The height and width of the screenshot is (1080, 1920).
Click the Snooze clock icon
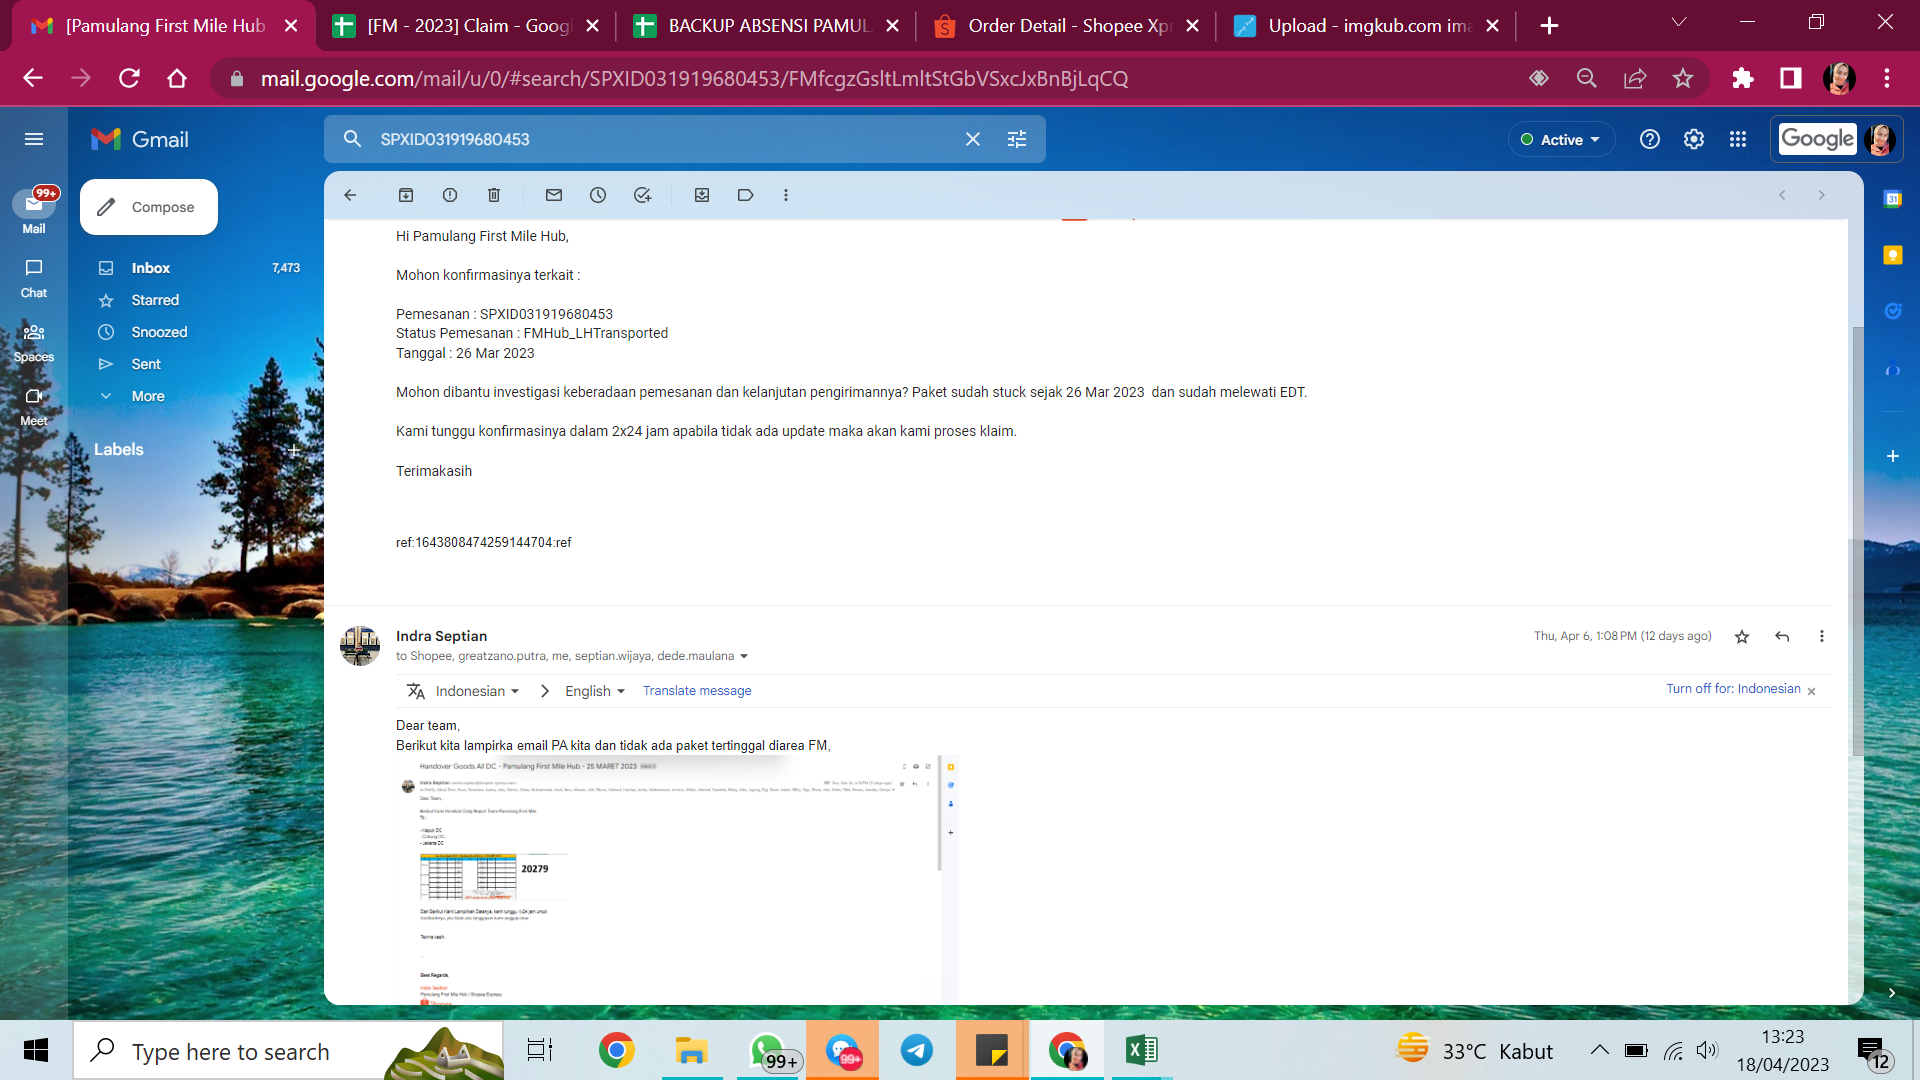click(x=598, y=195)
